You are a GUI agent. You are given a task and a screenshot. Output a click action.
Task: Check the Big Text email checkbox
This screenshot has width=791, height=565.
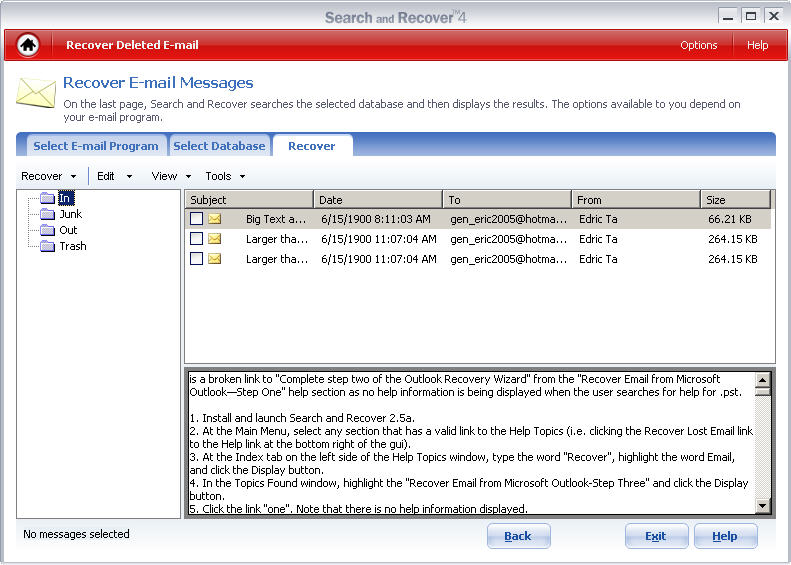point(197,219)
